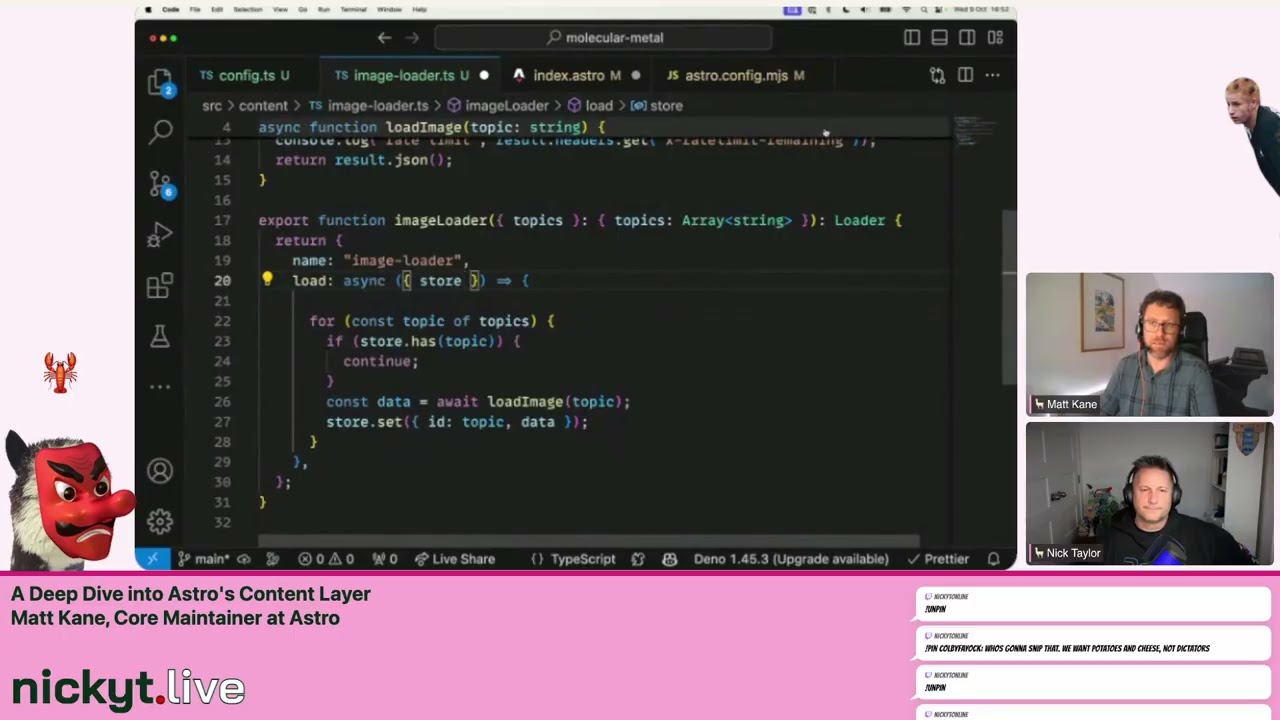1280x720 pixels.
Task: Open the image-loader.ts breadcrumb
Action: pos(368,105)
